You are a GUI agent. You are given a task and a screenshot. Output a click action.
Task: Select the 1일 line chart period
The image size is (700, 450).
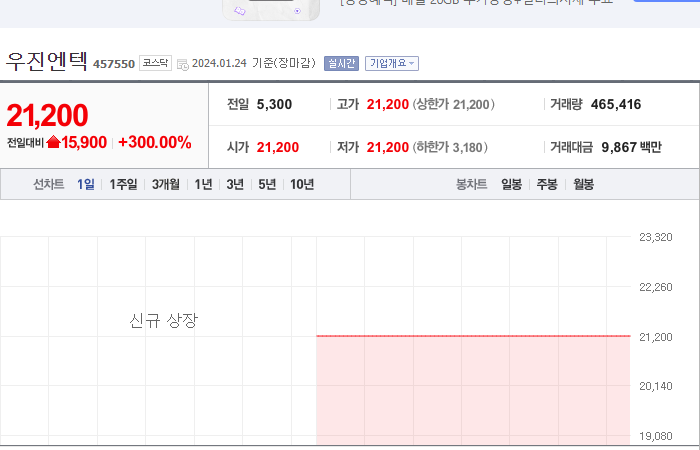(86, 184)
